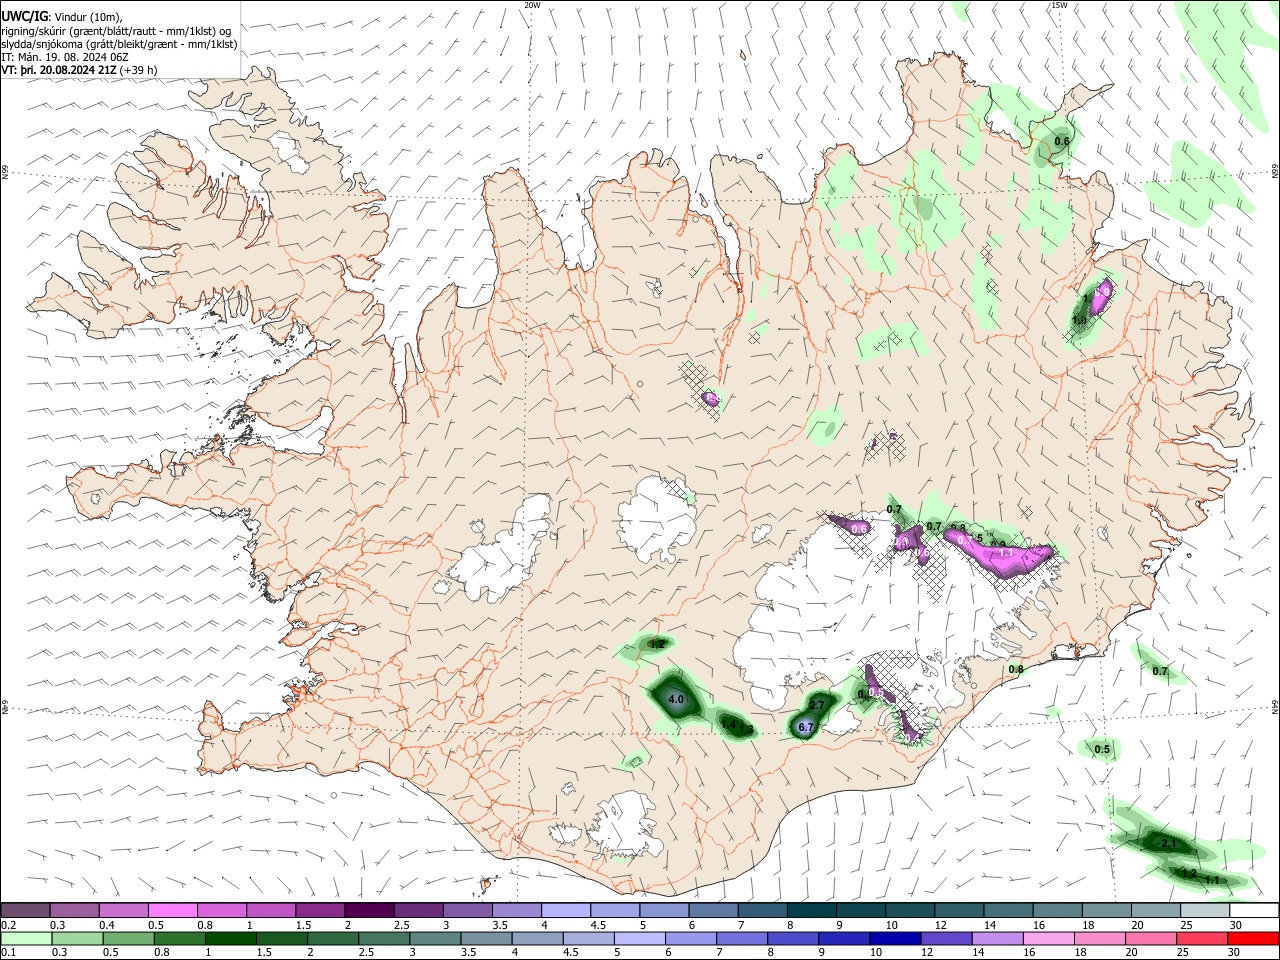Image resolution: width=1280 pixels, height=960 pixels.
Task: Click the 'UWC/IG: Vindur (10m)' title line
Action: pyautogui.click(x=62, y=16)
